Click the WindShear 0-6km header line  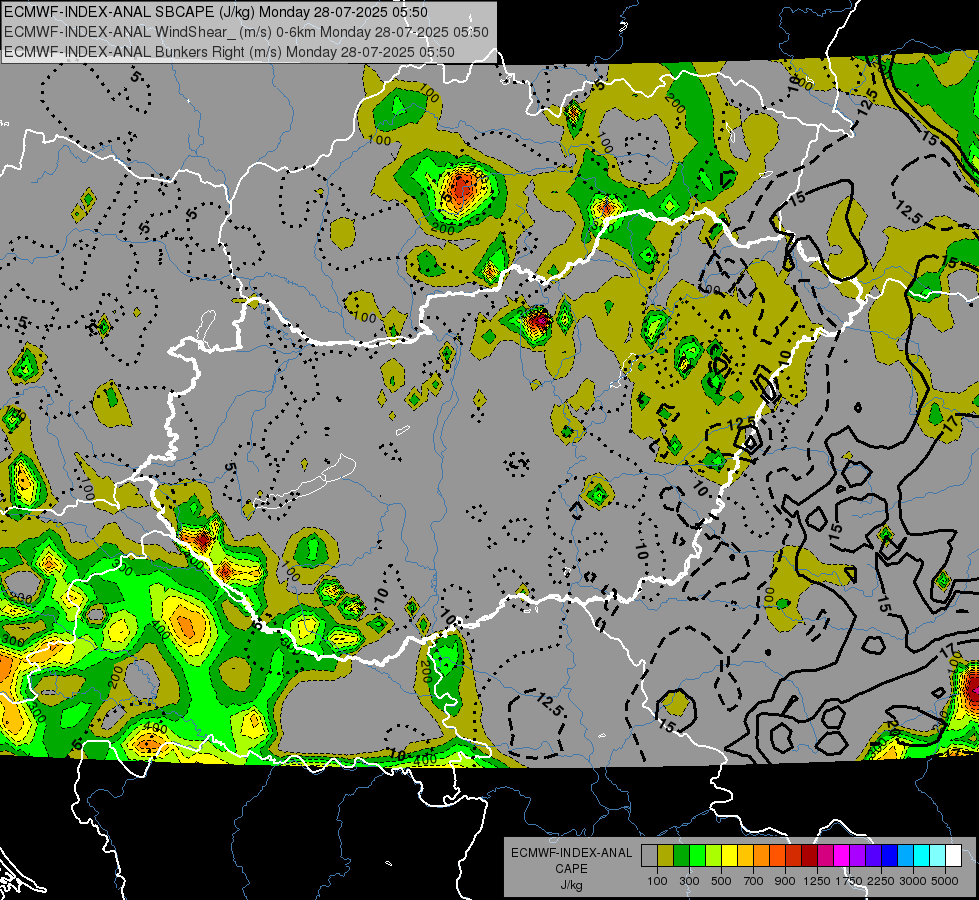click(x=246, y=32)
